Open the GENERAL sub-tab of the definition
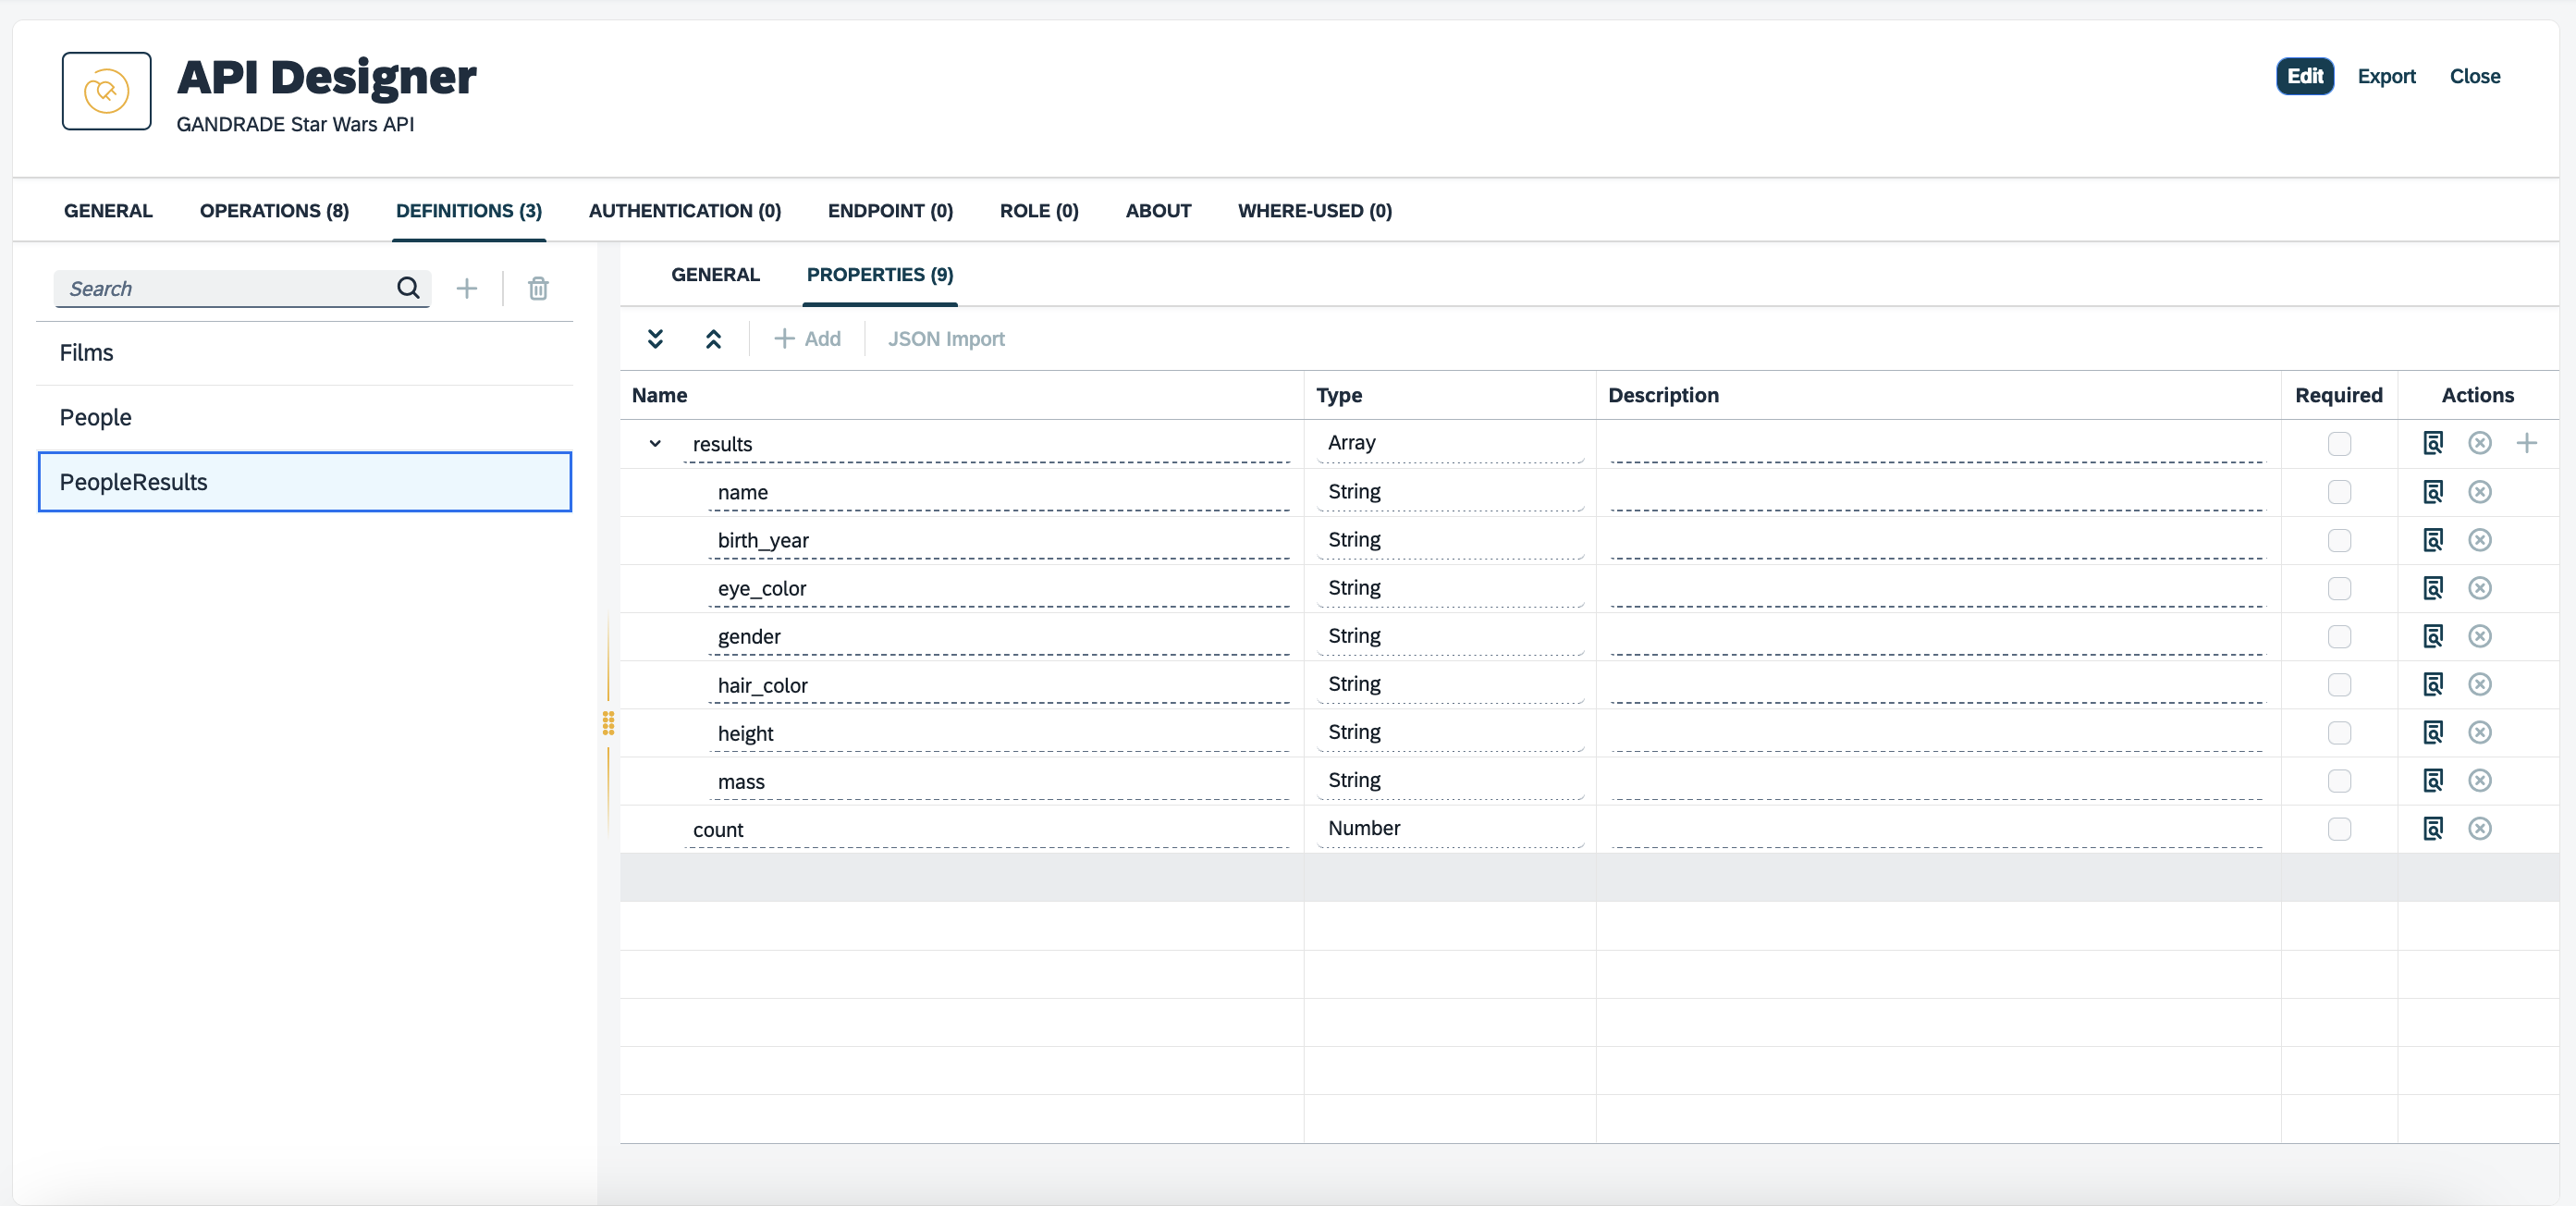 [x=715, y=274]
